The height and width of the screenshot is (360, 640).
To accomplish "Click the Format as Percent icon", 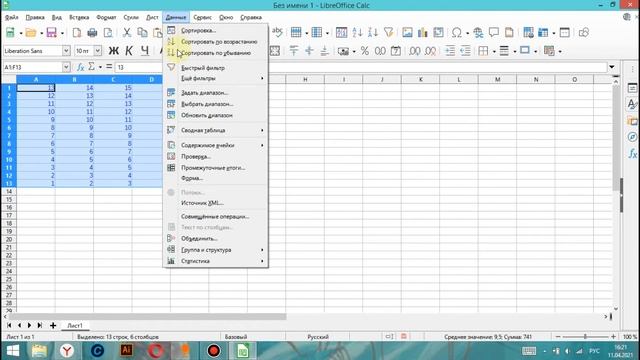I will coord(364,51).
